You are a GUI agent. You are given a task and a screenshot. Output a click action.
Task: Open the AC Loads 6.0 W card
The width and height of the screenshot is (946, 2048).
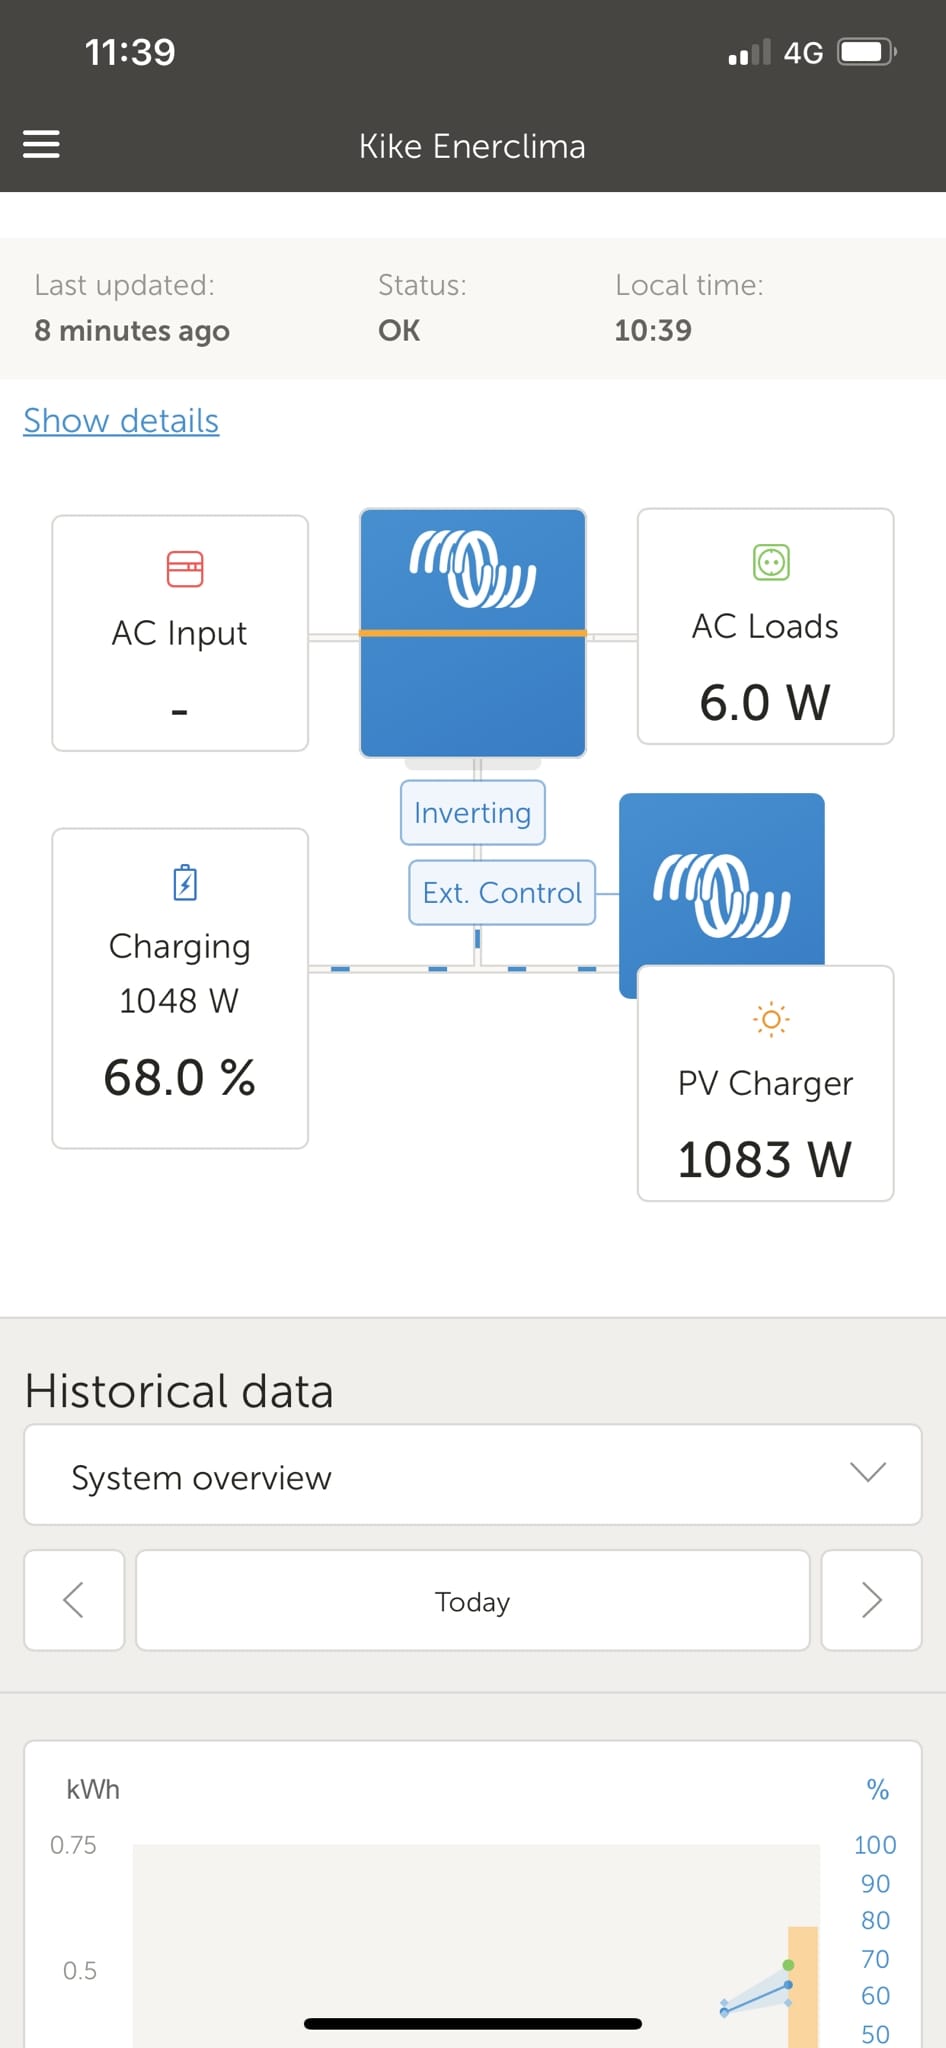point(766,627)
